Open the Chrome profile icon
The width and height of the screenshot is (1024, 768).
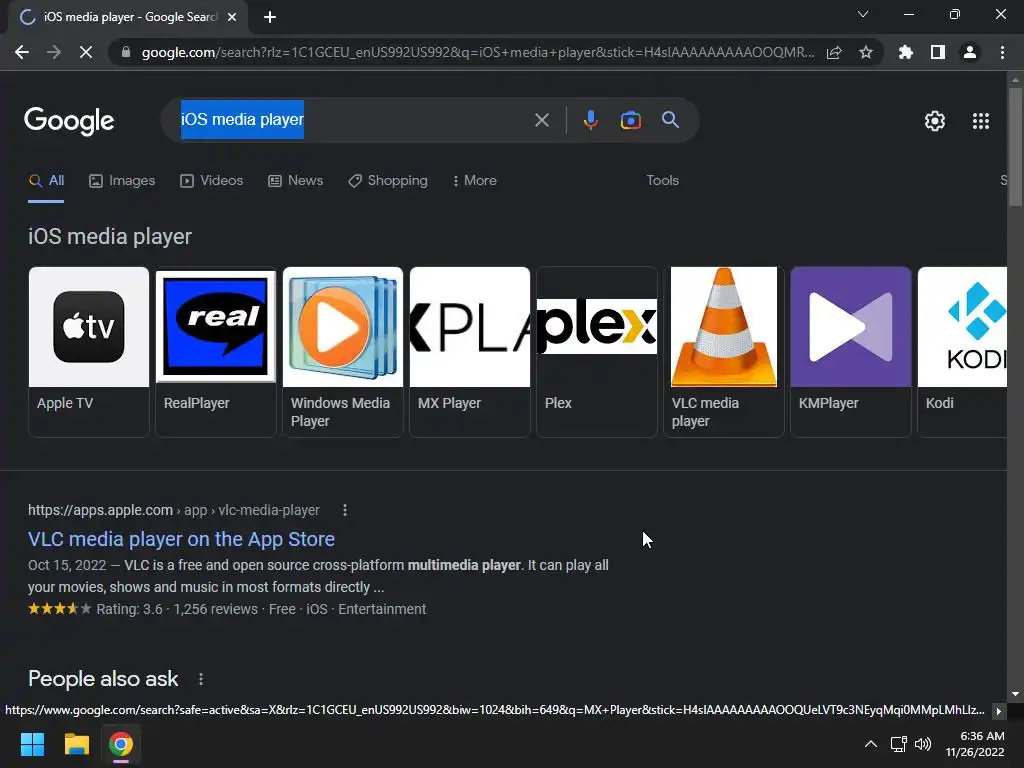970,52
